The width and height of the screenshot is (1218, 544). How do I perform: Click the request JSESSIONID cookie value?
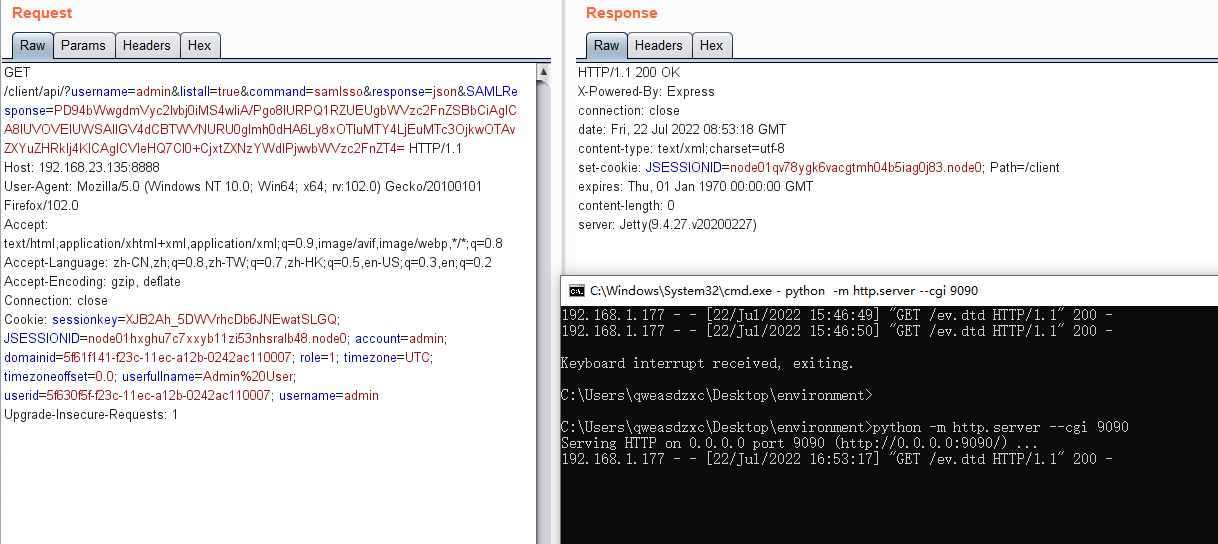(217, 339)
